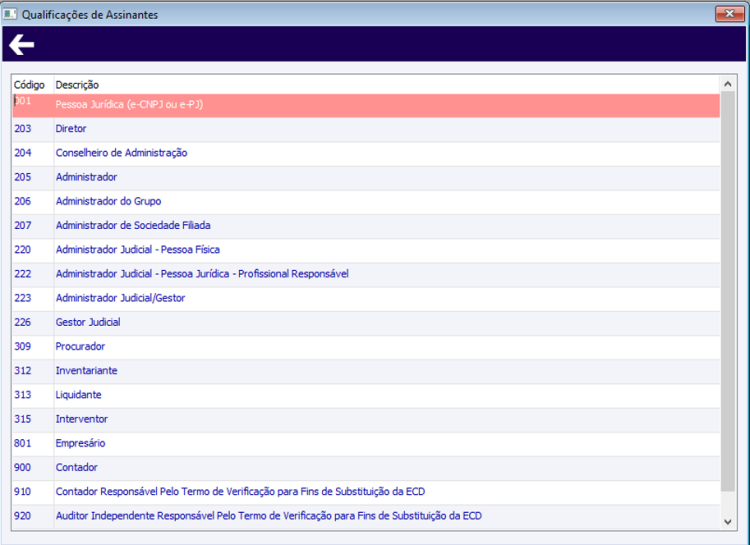Select Conselheiro de Administração entry

coord(366,154)
